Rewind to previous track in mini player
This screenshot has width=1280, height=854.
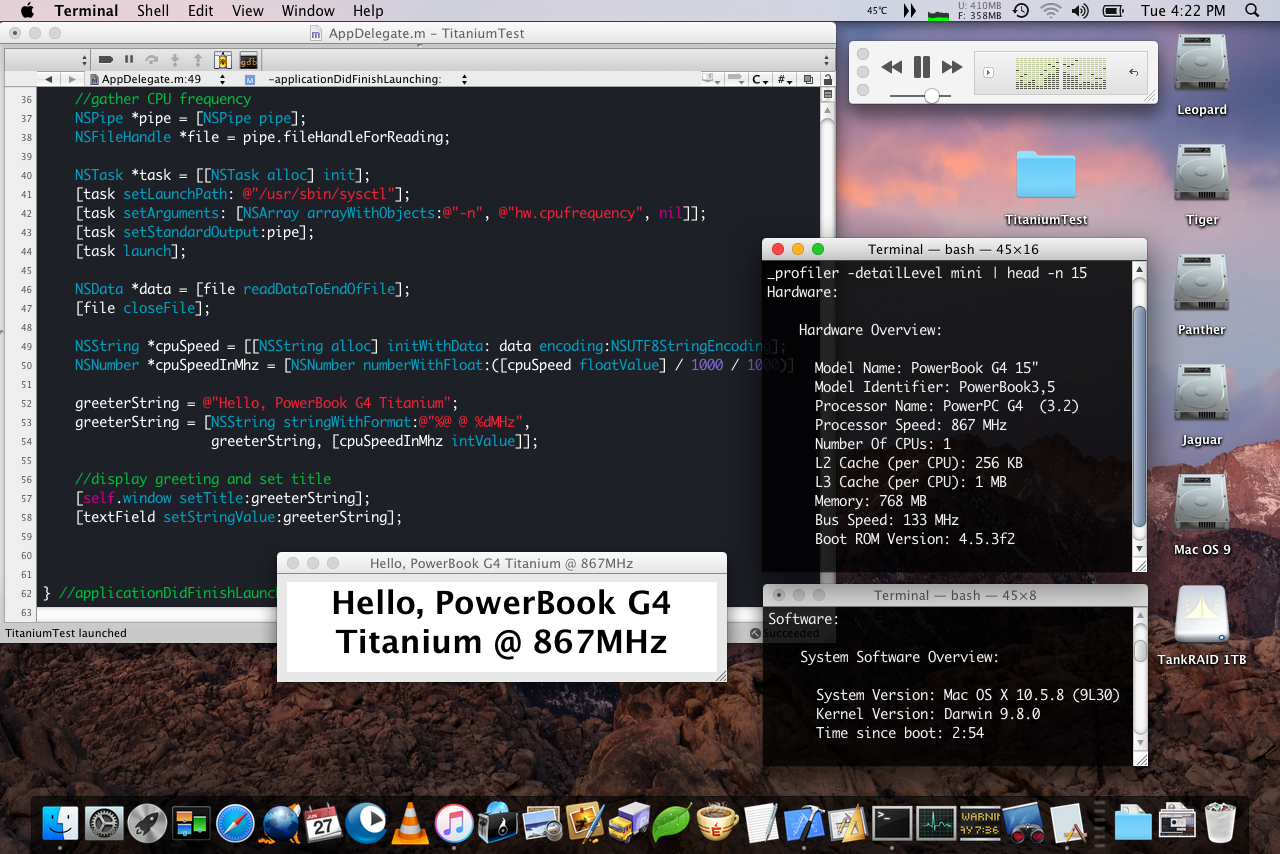[891, 68]
